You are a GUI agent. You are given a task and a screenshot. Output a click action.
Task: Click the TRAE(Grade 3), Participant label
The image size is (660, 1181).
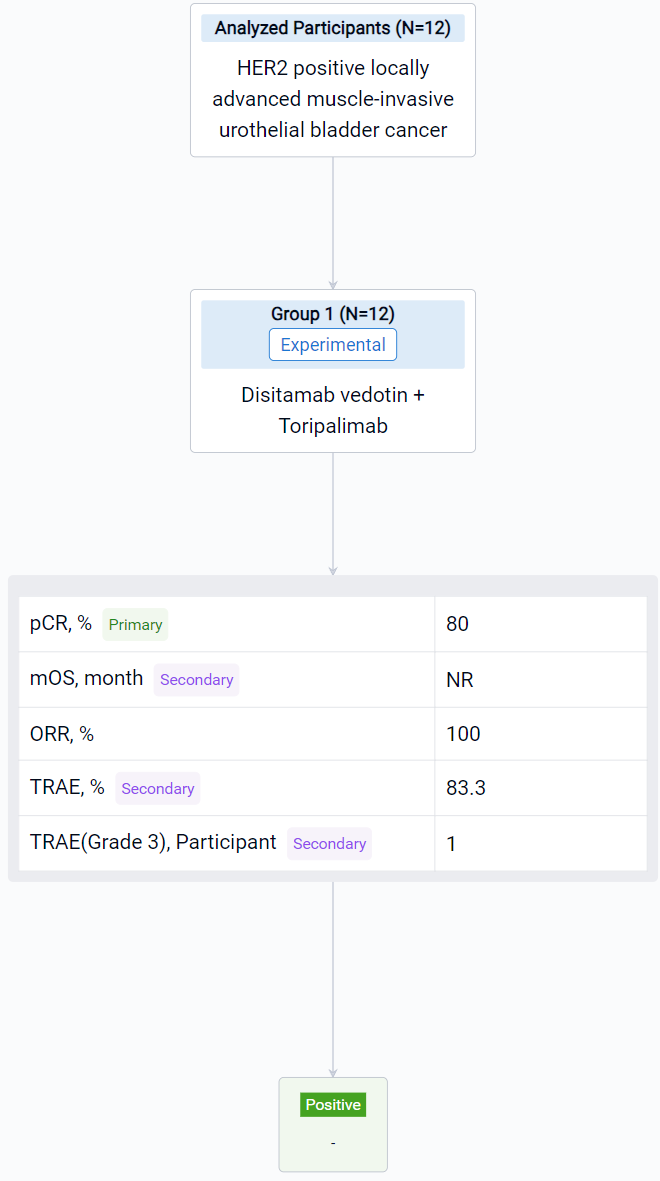click(153, 843)
